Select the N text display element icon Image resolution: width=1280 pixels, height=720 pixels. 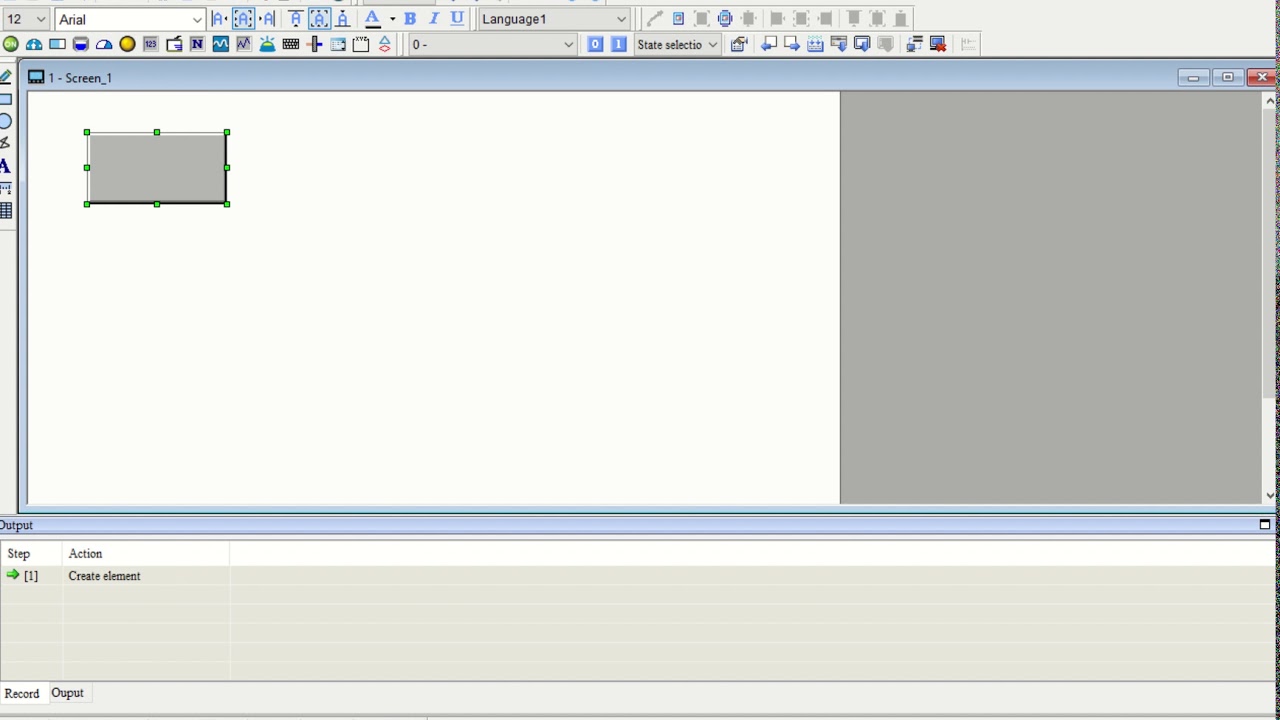click(x=197, y=44)
